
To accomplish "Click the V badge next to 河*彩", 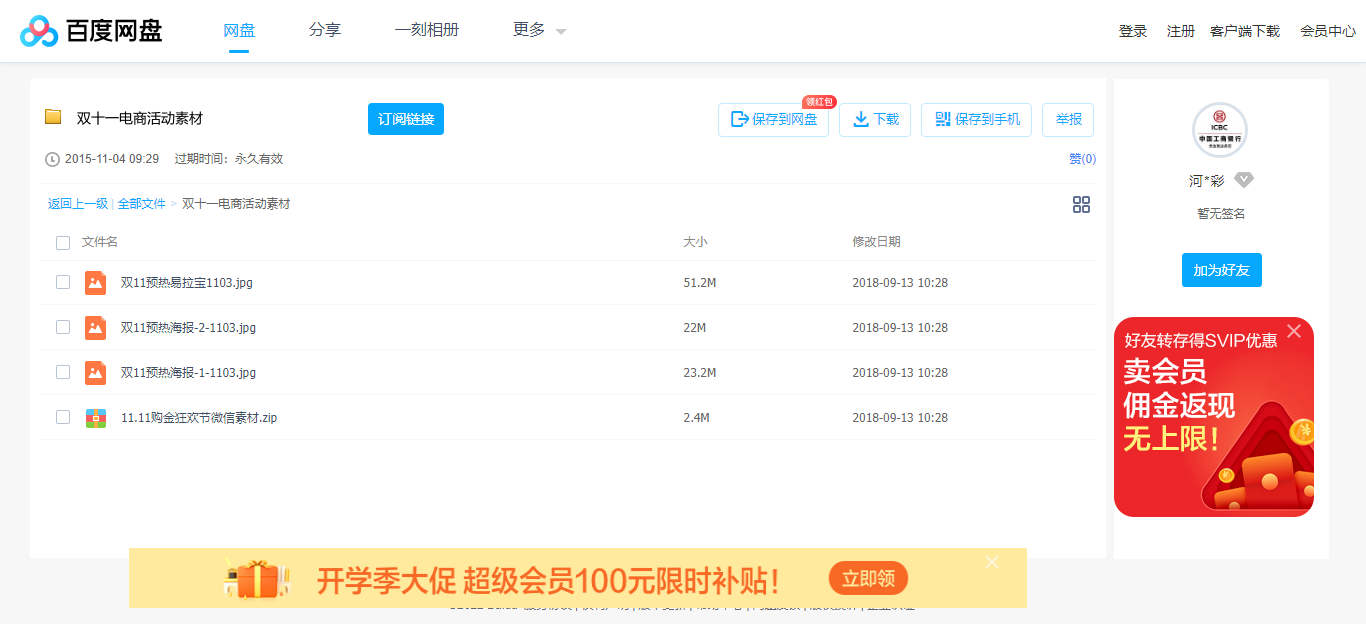I will [x=1244, y=180].
